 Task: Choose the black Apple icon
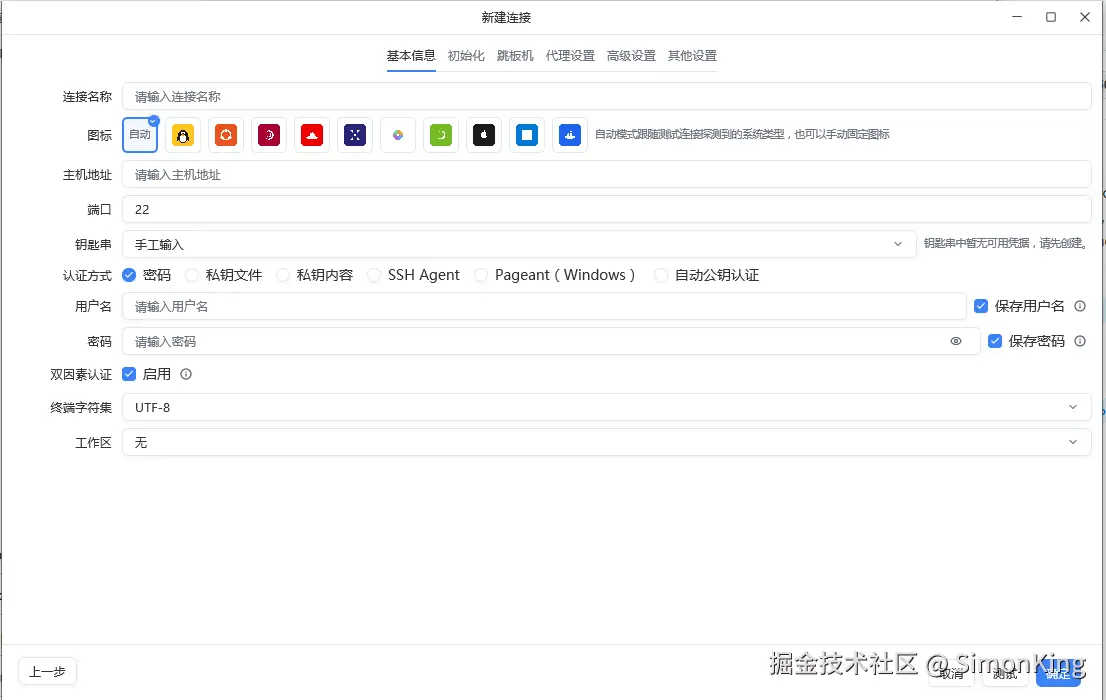coord(484,135)
